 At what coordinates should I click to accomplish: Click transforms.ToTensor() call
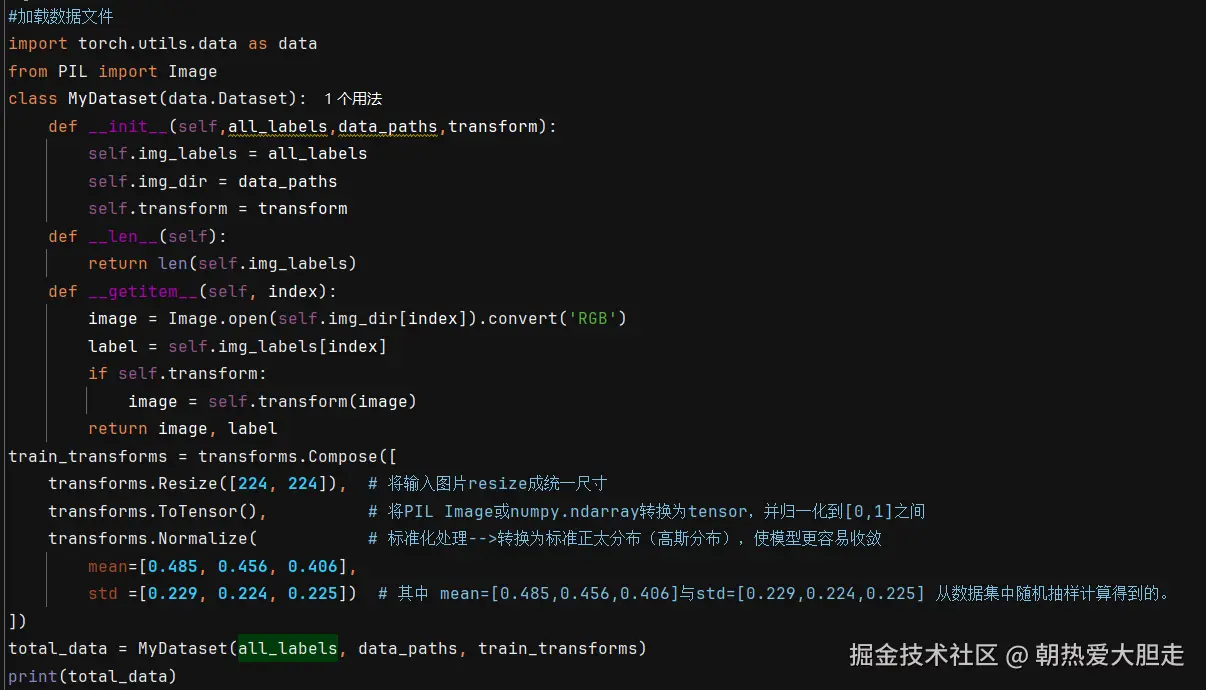(x=158, y=511)
